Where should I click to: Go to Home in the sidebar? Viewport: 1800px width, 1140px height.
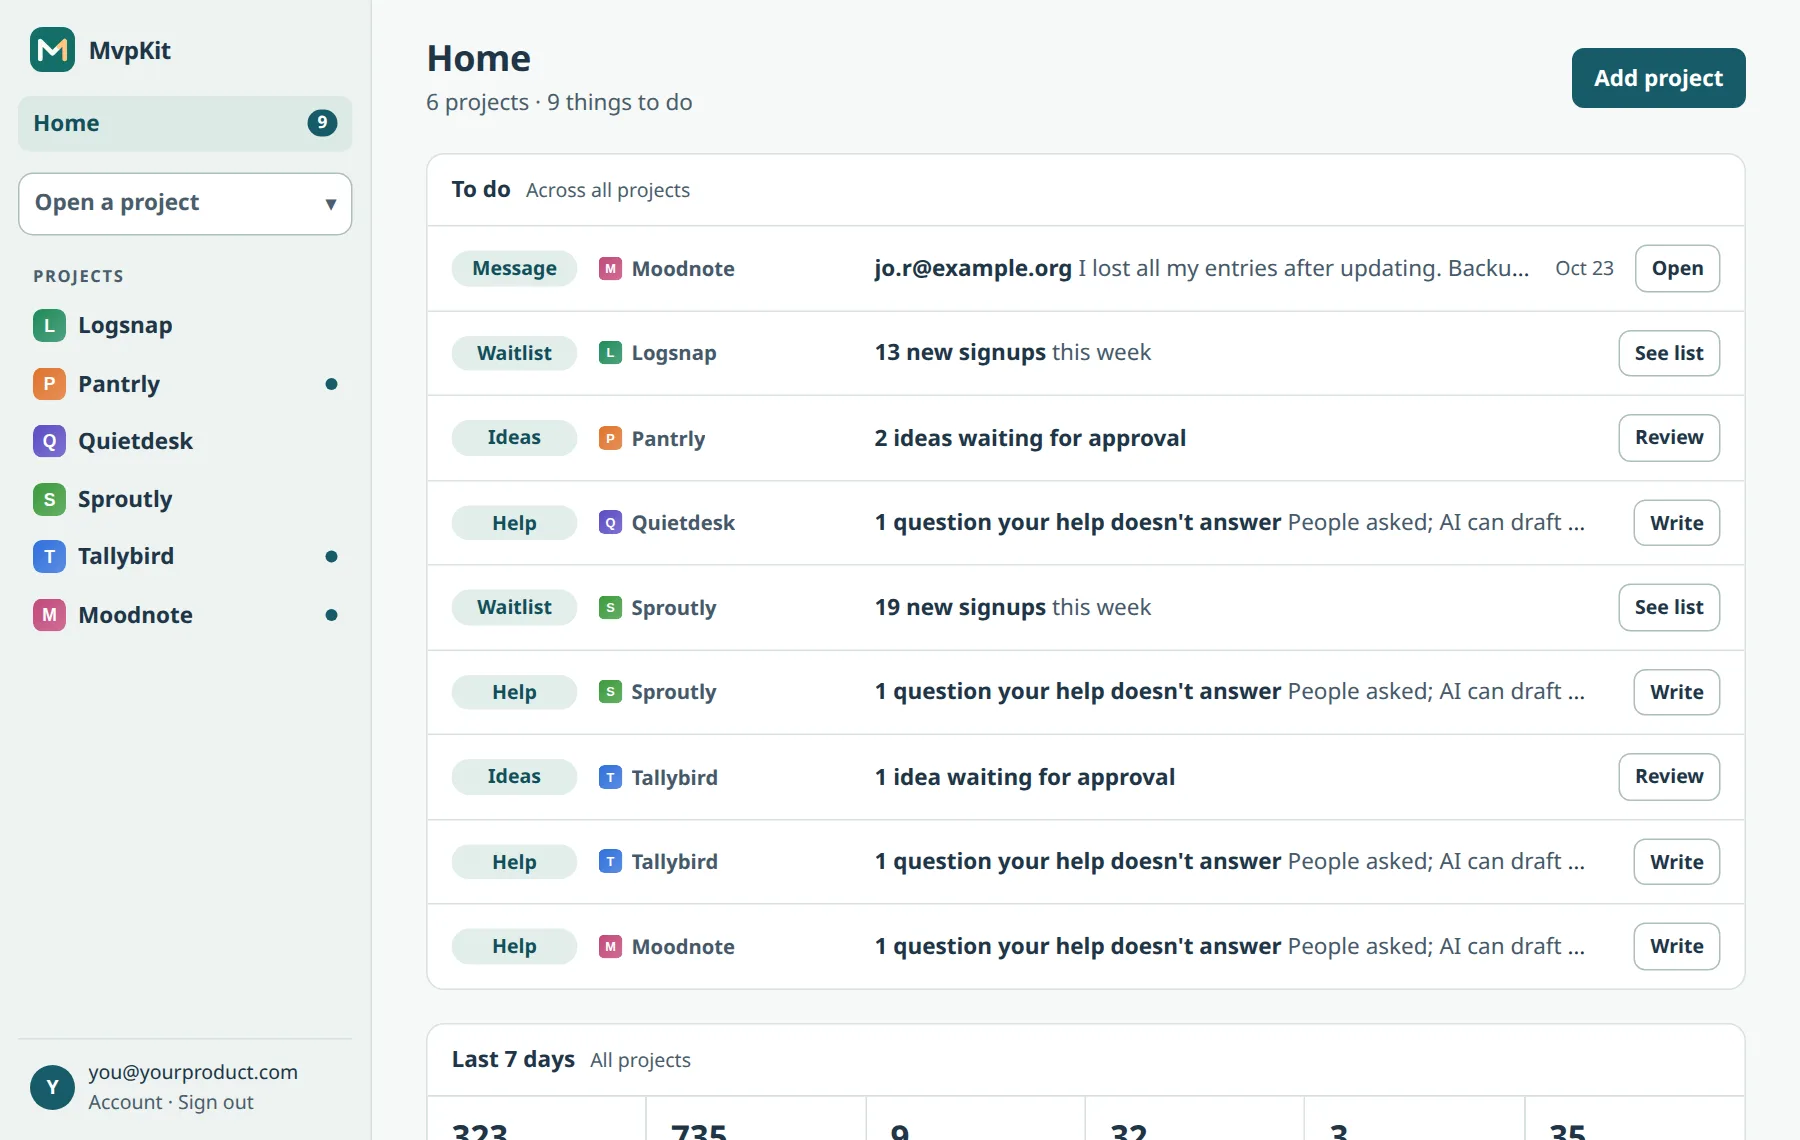[x=185, y=124]
